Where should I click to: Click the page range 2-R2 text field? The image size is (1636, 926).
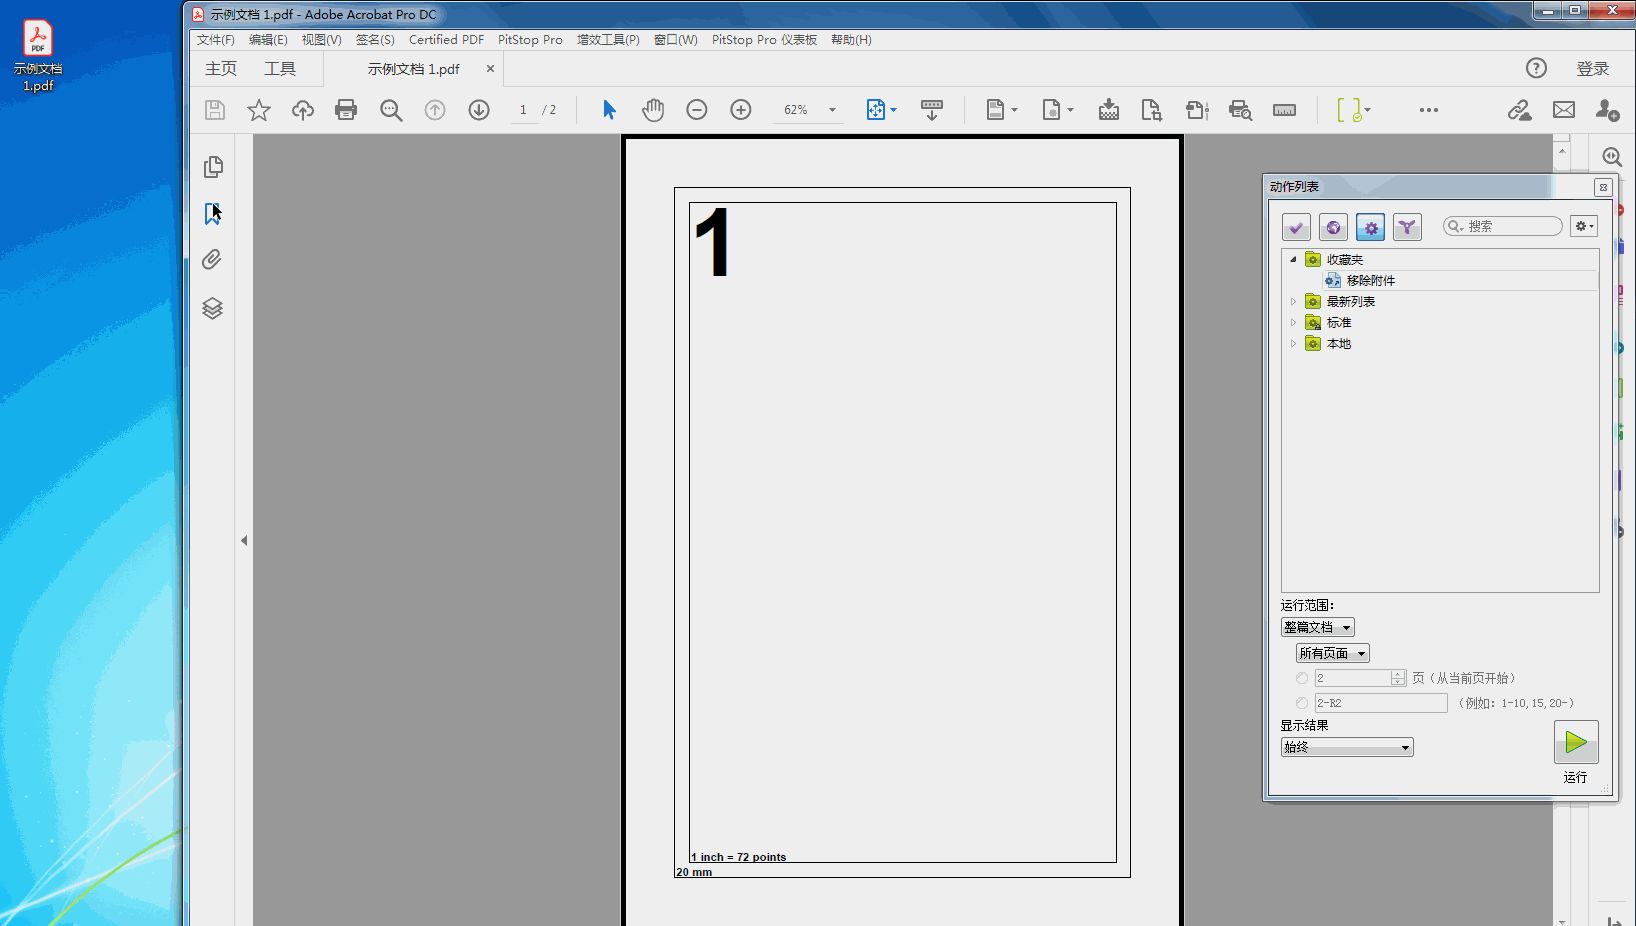(x=1381, y=703)
